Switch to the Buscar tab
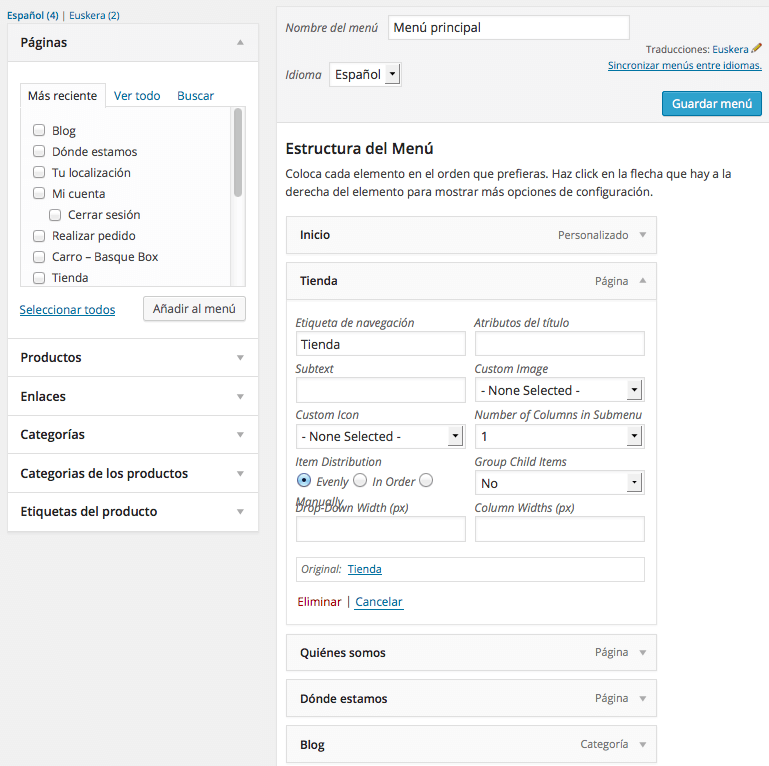769x766 pixels. pos(195,96)
